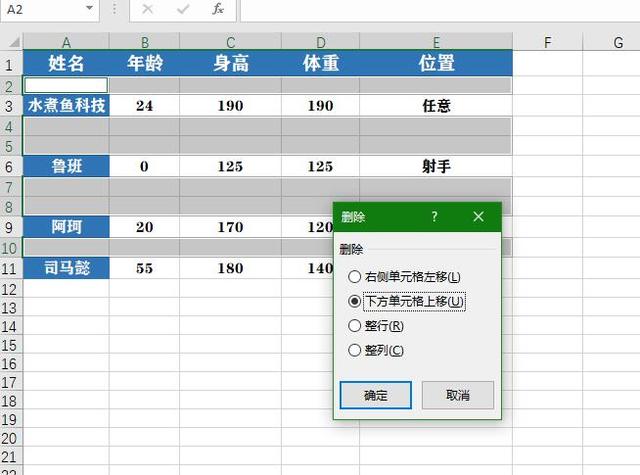Click the formula bar cancel X icon

click(x=147, y=9)
